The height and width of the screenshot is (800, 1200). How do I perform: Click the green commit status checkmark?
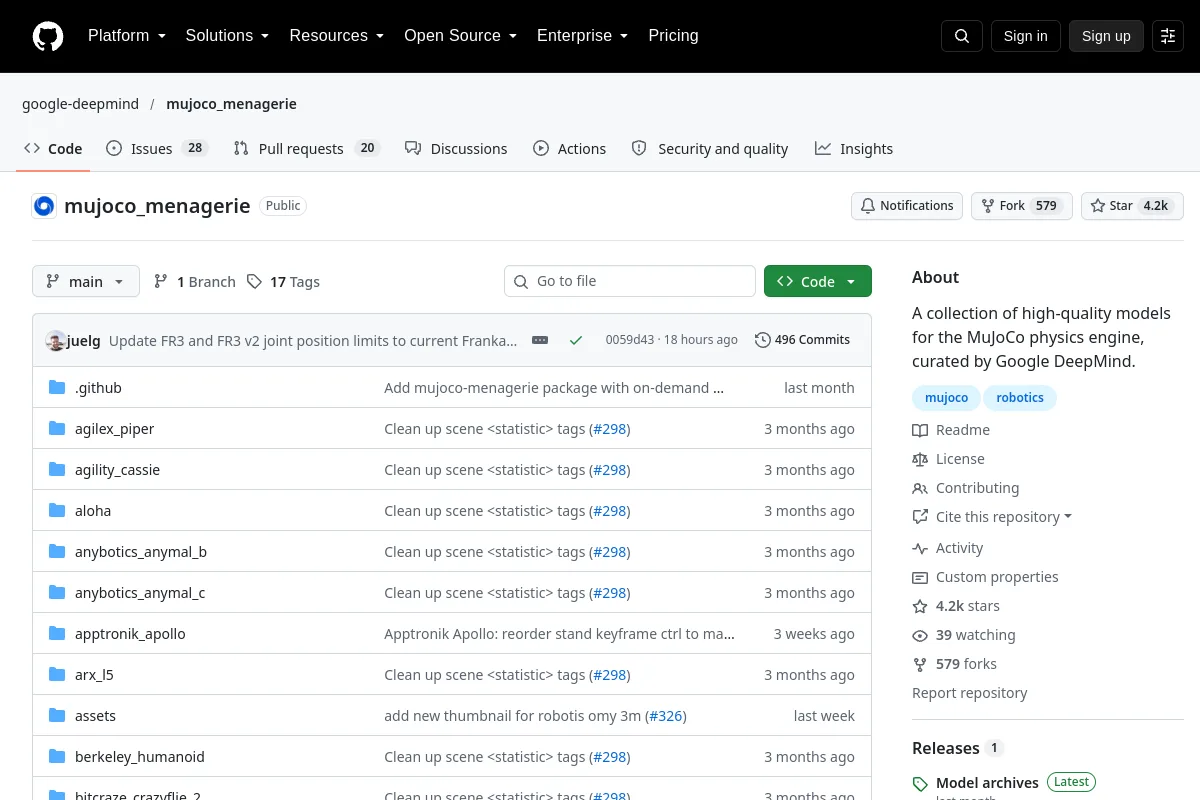[576, 340]
